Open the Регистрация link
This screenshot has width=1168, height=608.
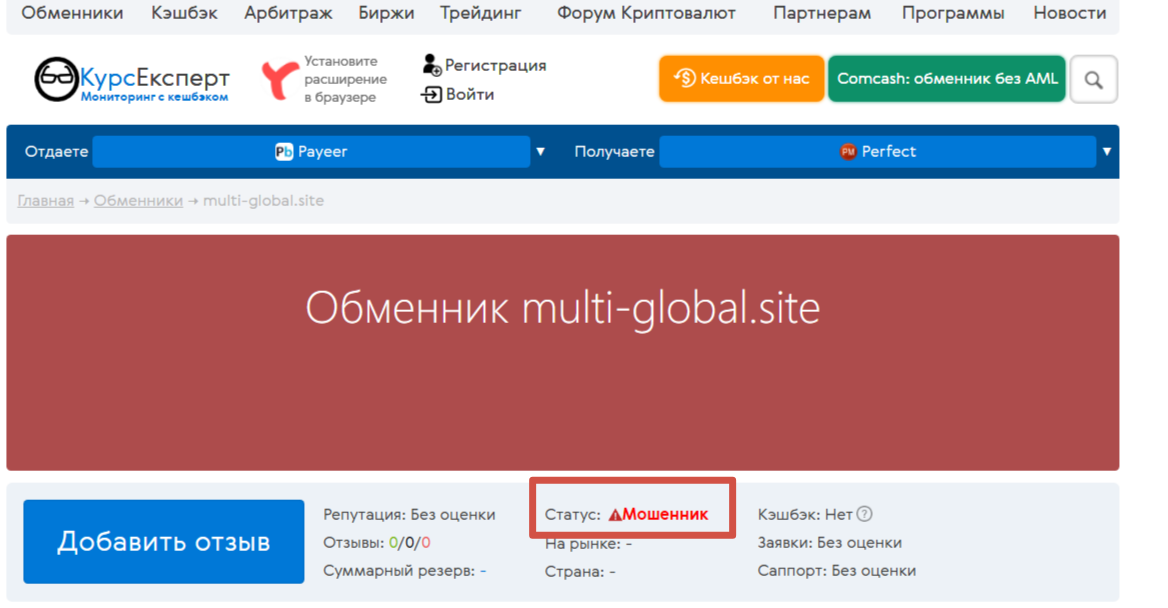[495, 66]
